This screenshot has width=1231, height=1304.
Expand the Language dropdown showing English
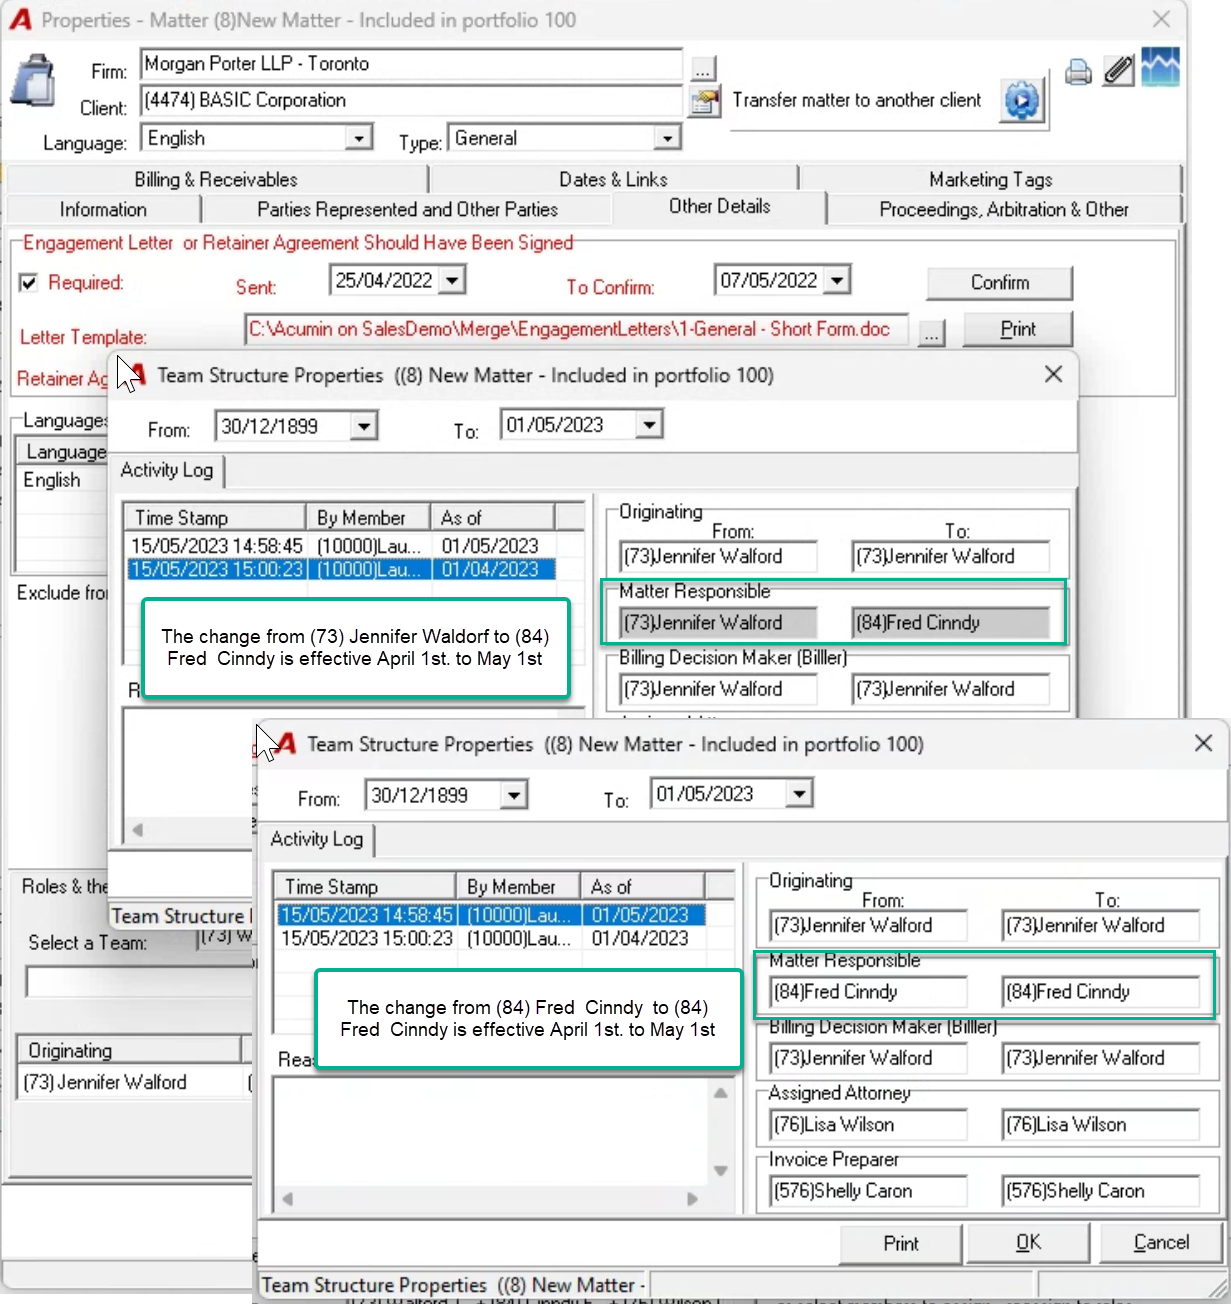pos(358,138)
